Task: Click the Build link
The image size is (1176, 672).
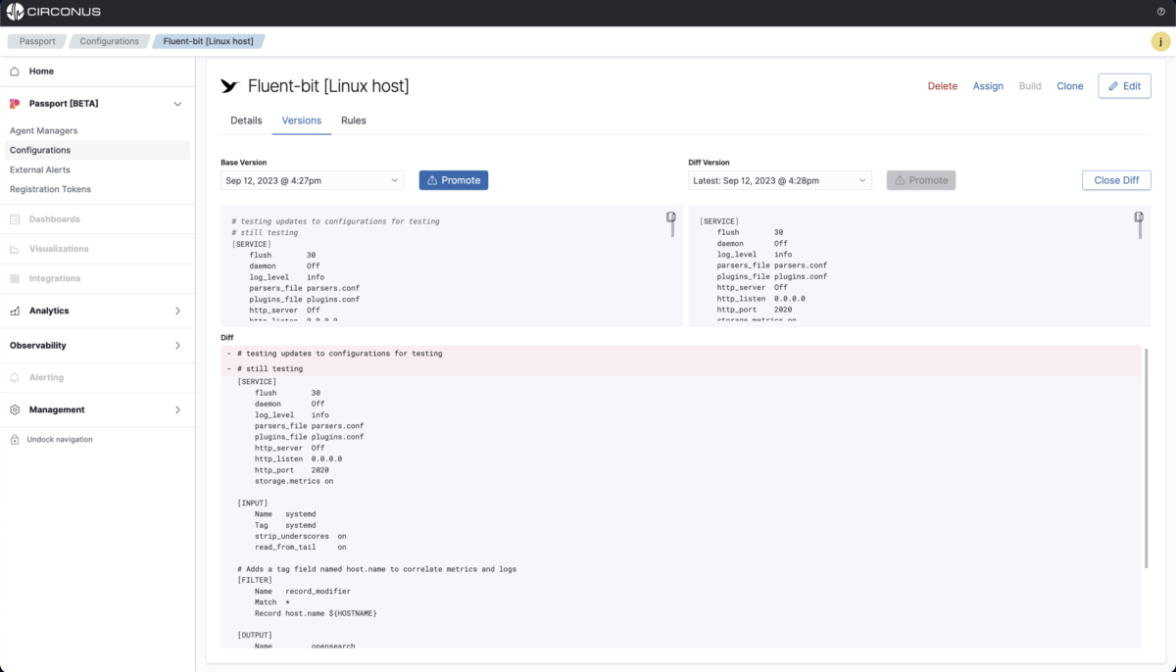Action: tap(1030, 86)
